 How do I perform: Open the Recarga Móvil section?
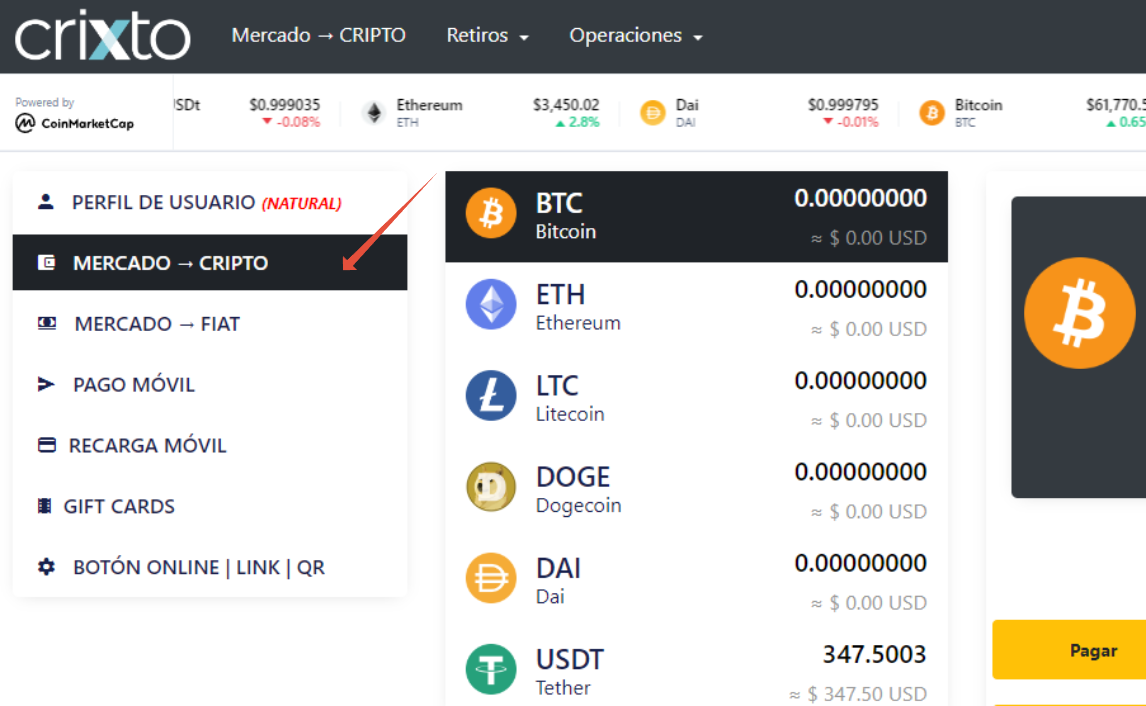(x=210, y=444)
